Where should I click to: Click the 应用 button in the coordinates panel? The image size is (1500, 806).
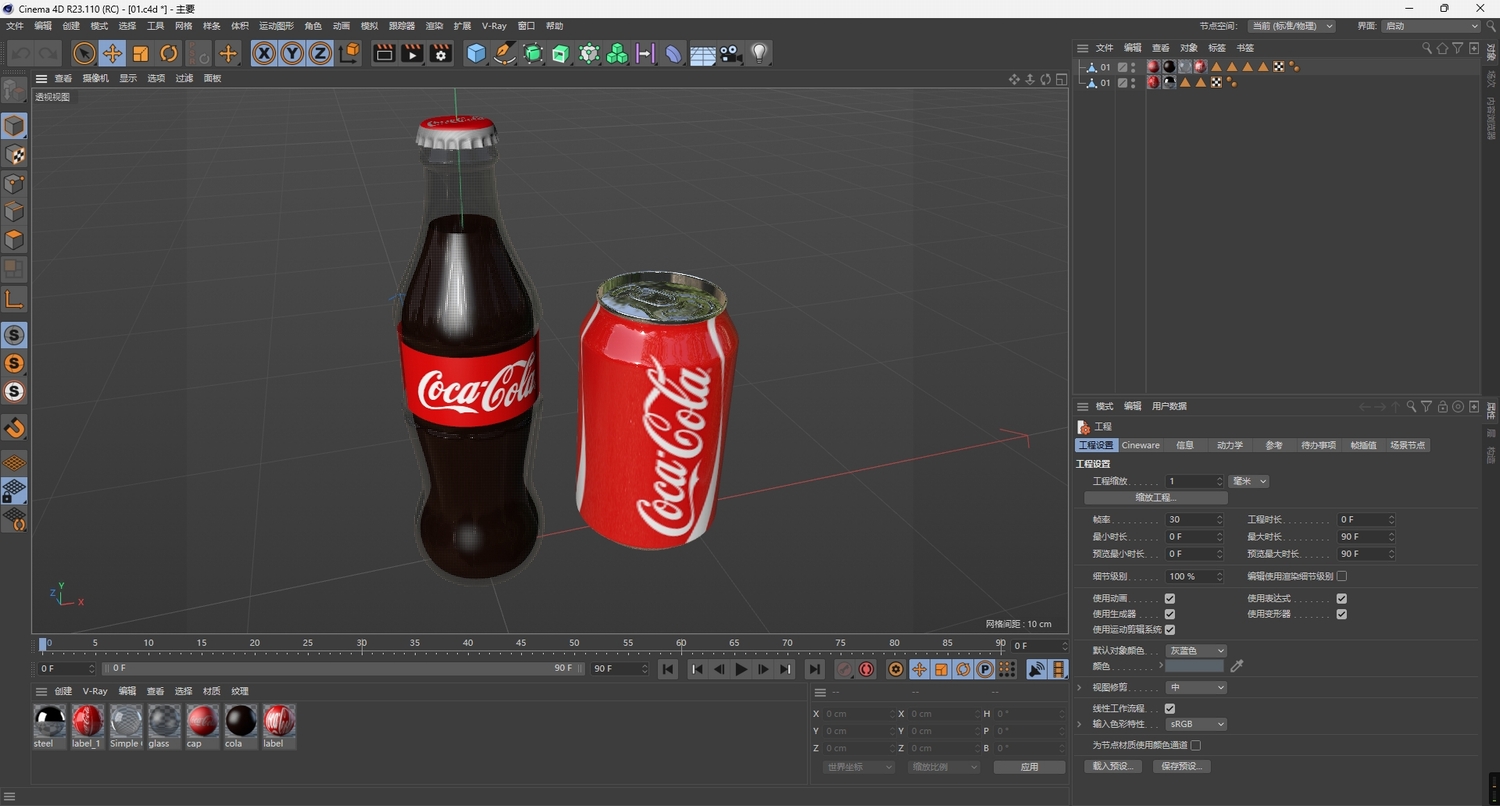coord(1028,766)
